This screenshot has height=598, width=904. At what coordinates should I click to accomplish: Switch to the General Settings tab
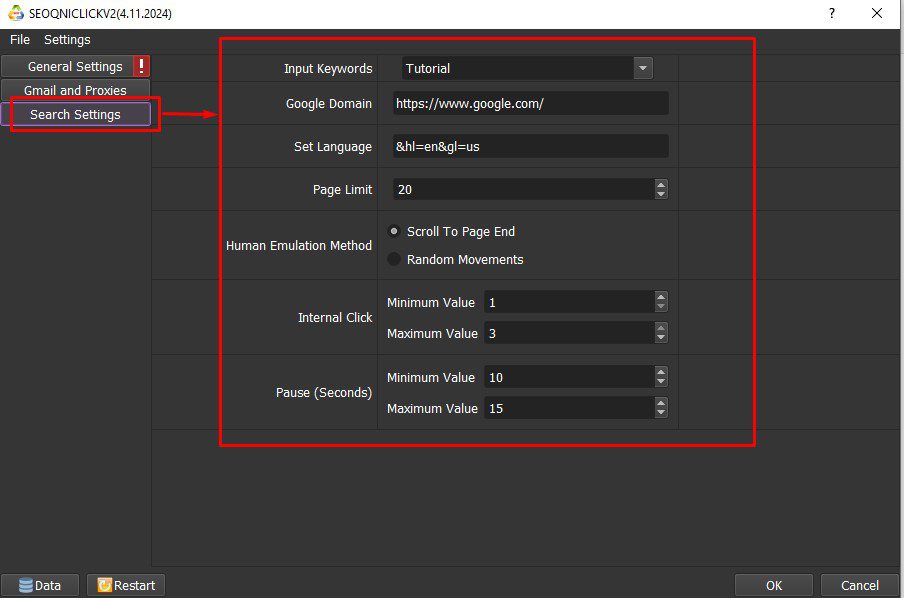click(x=75, y=66)
